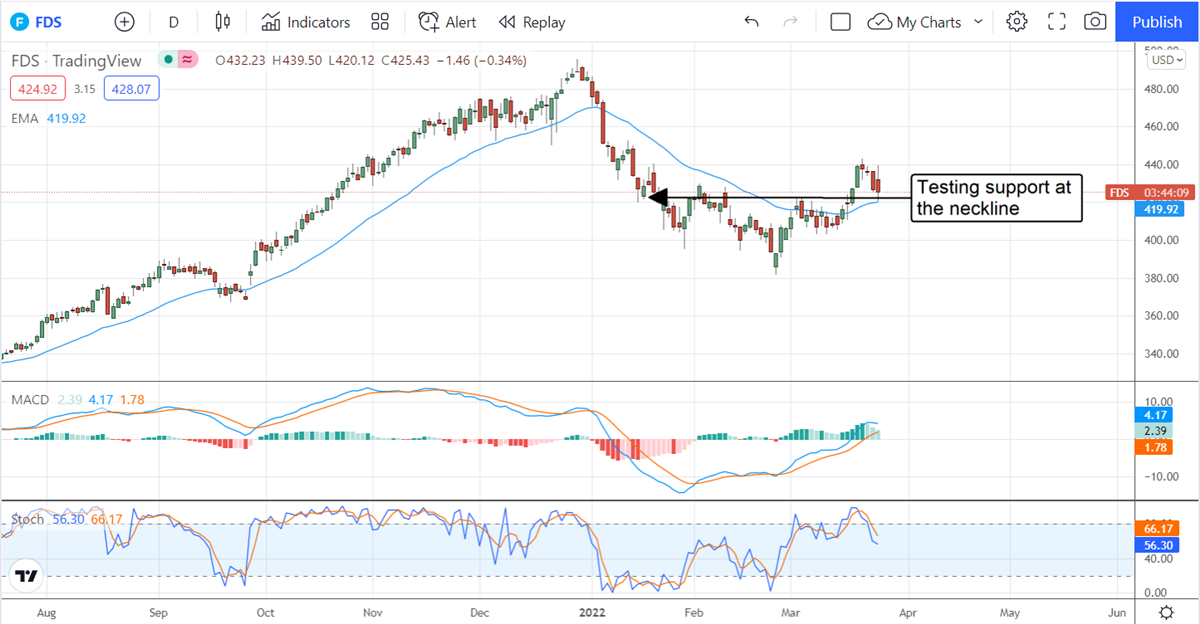
Task: Open chart properties gear at bottom right
Action: click(x=1166, y=612)
